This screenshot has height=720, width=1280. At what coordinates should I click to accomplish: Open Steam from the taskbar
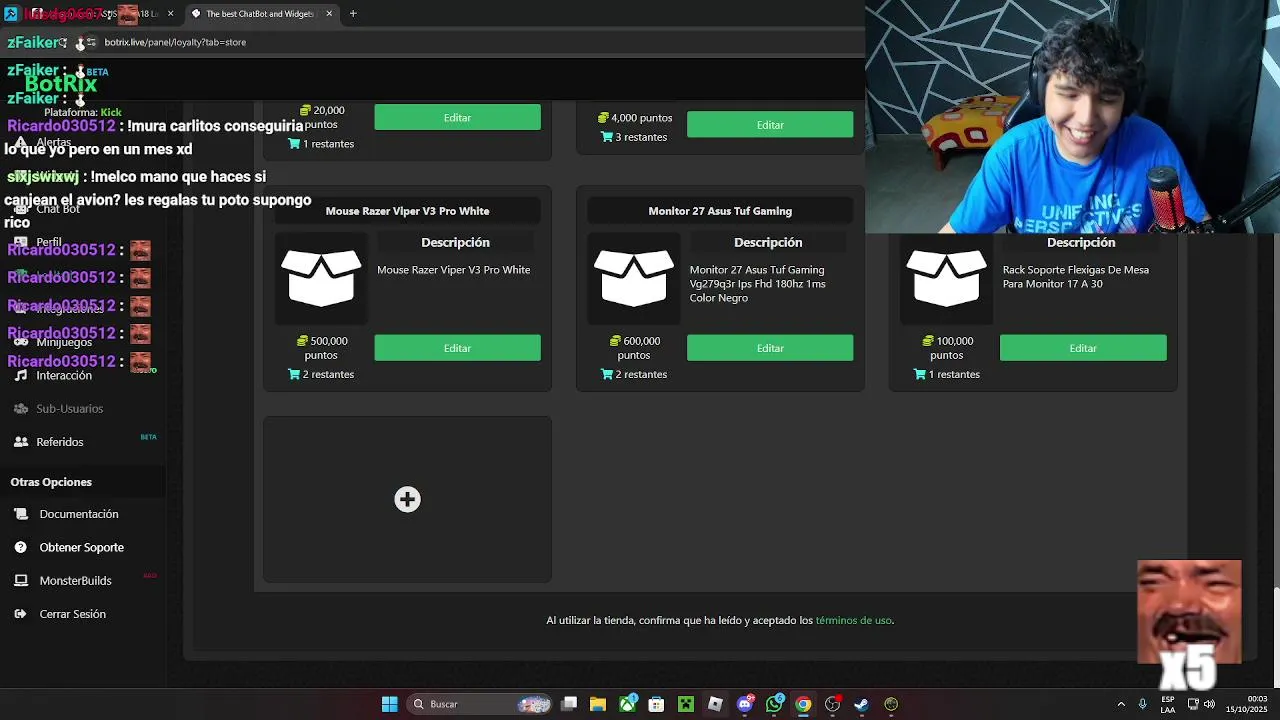pos(861,704)
